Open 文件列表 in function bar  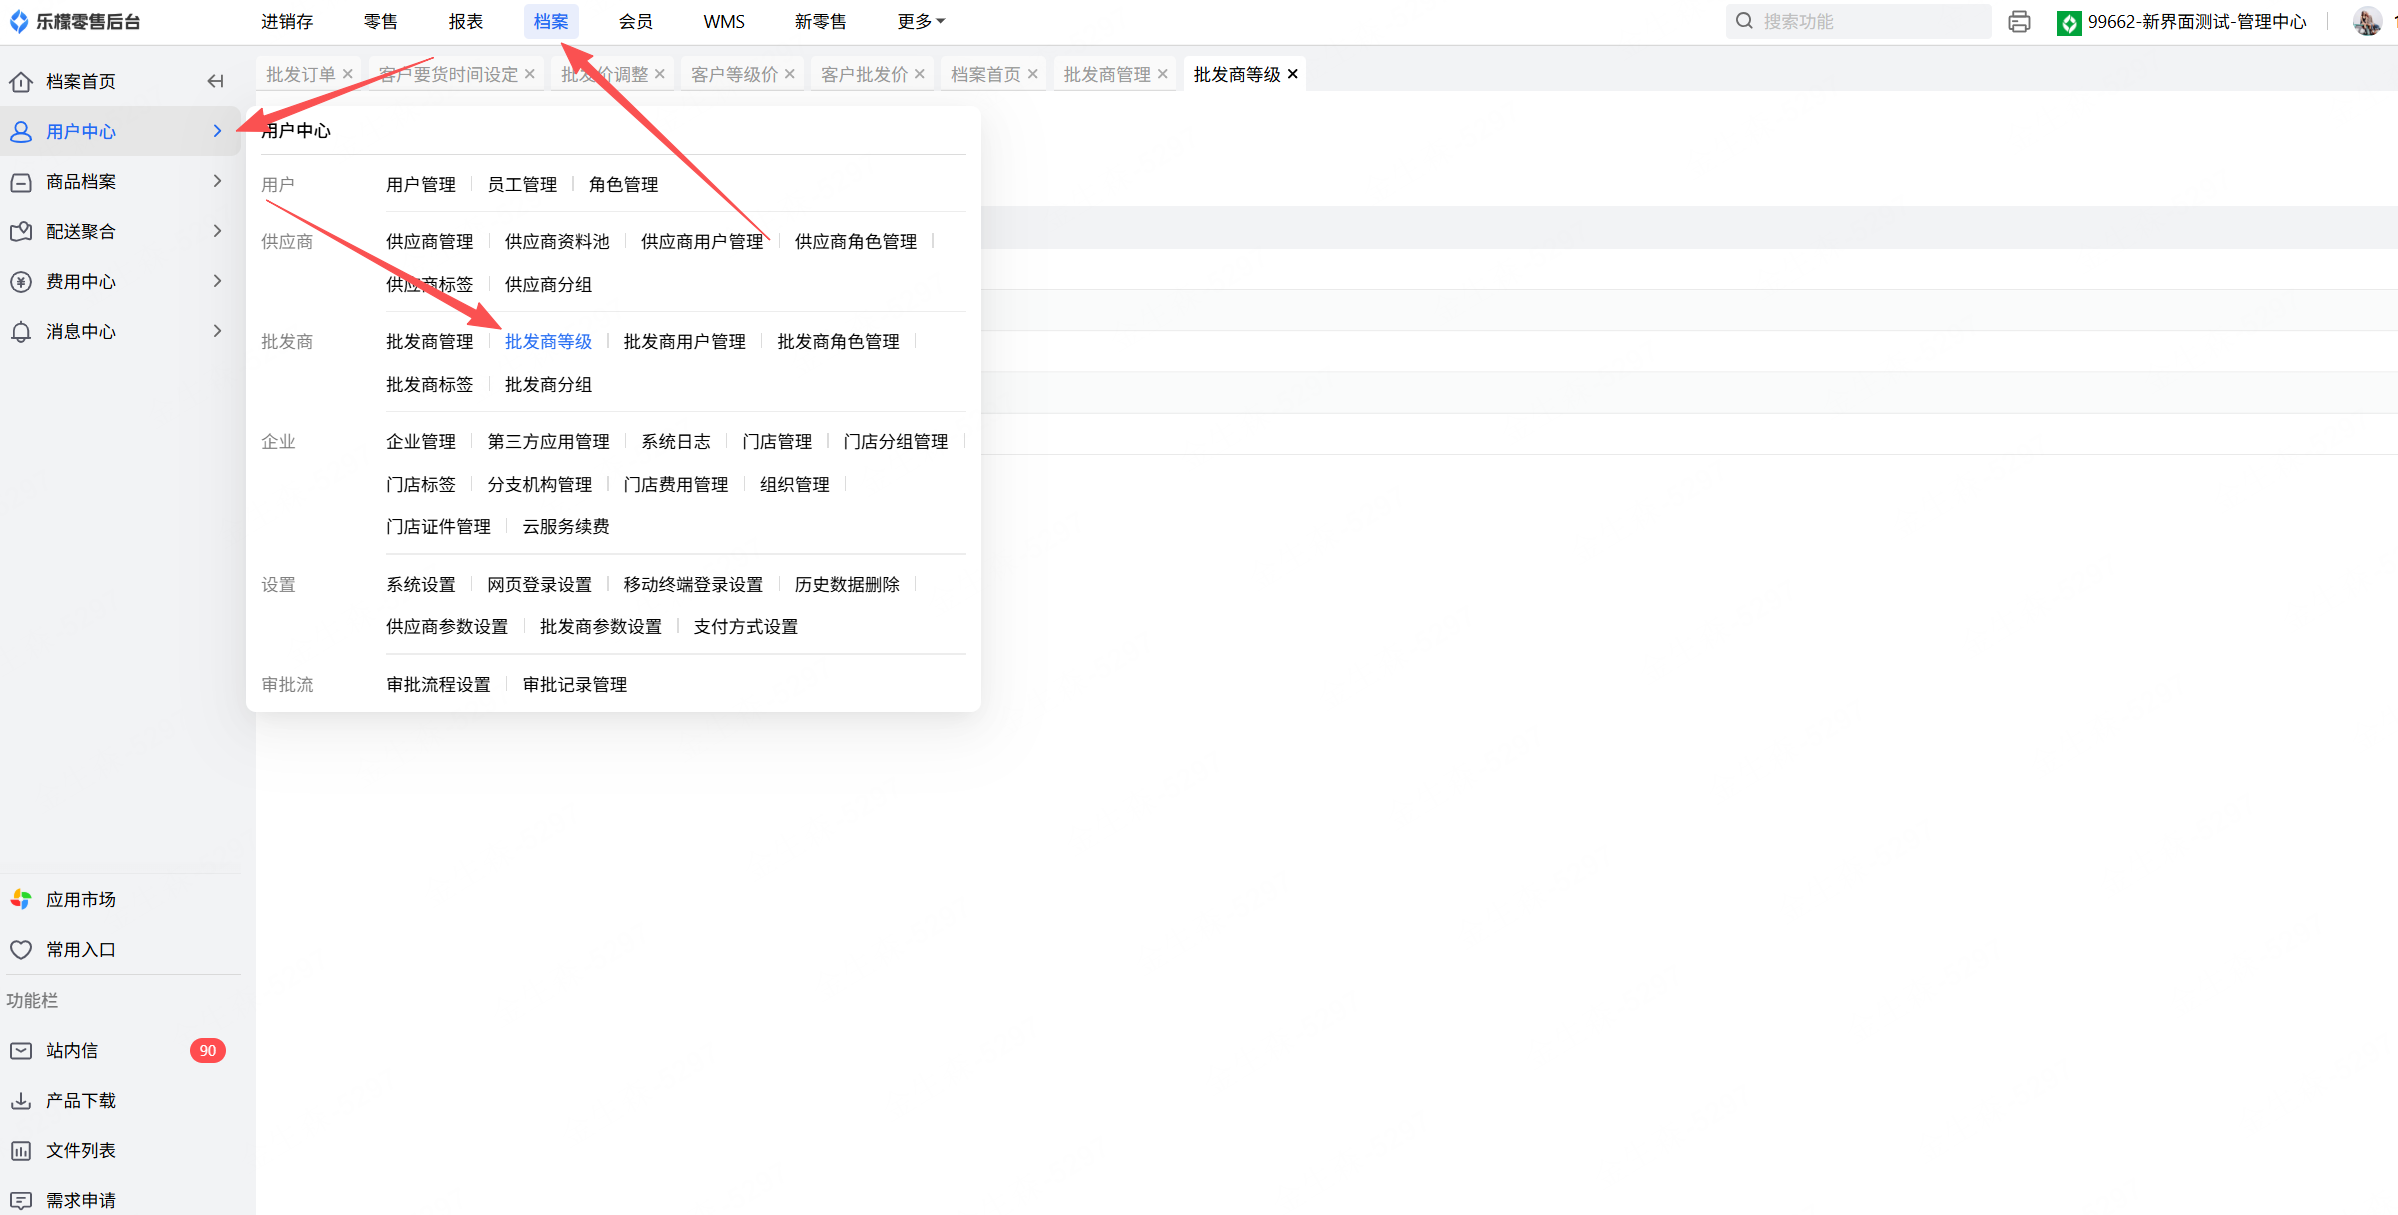(x=80, y=1150)
